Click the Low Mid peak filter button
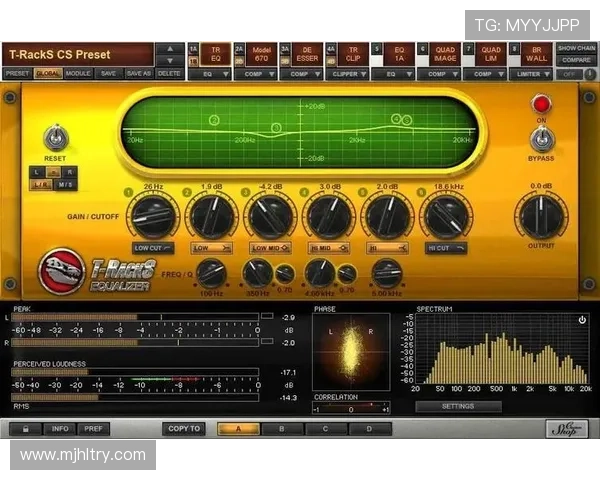The width and height of the screenshot is (600, 480). point(270,248)
